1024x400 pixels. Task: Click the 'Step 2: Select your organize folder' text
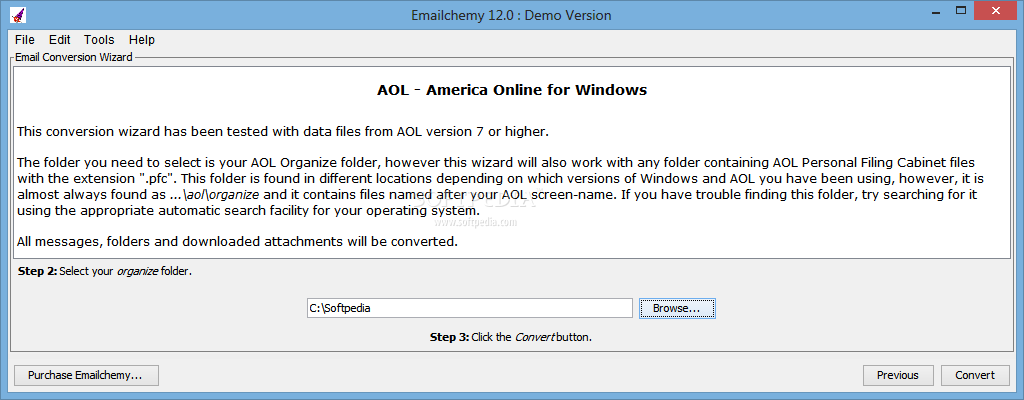pyautogui.click(x=105, y=271)
